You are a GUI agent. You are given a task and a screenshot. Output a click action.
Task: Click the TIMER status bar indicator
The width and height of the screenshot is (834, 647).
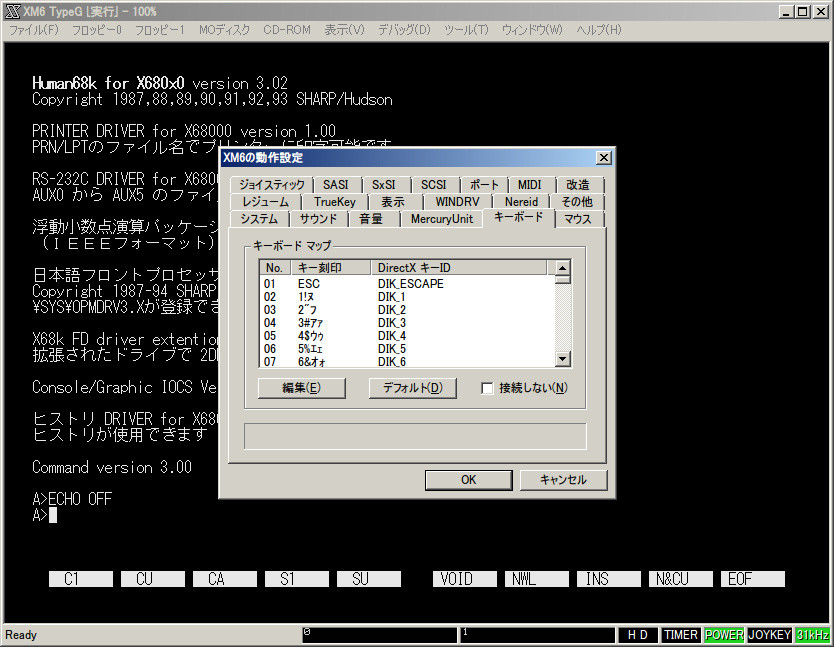pos(681,635)
